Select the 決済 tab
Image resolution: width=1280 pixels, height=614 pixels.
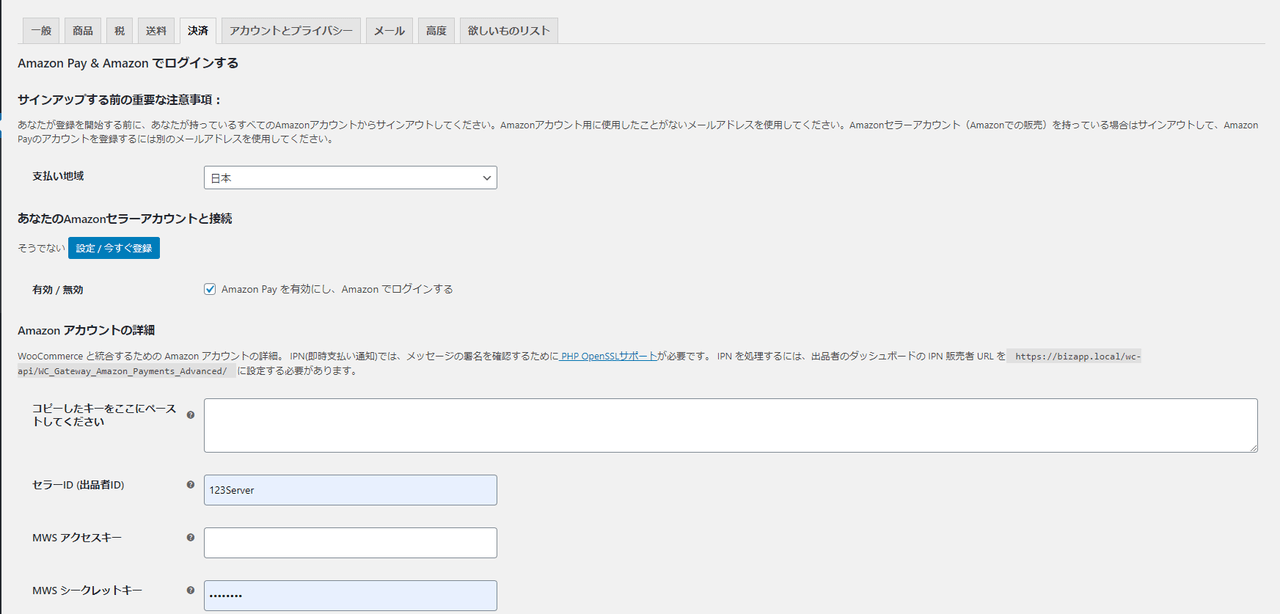198,31
